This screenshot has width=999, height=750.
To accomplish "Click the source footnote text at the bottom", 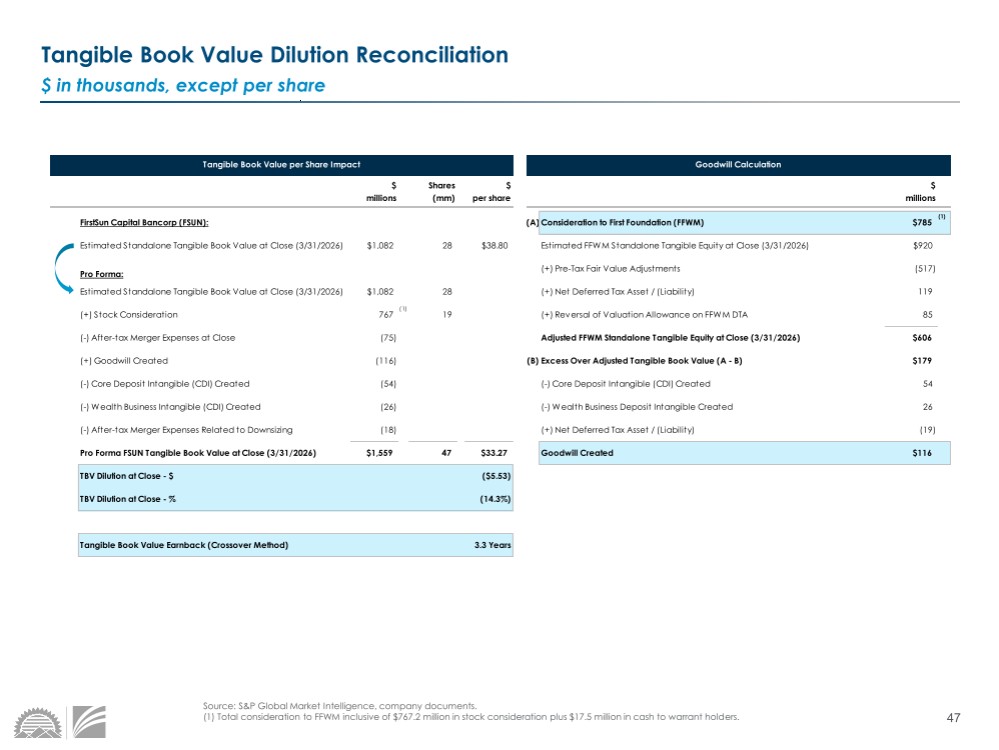I will (470, 711).
